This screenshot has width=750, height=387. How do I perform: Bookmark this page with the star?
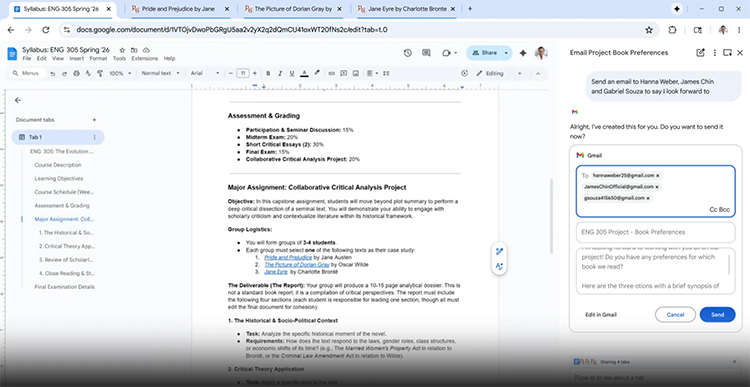click(x=649, y=30)
